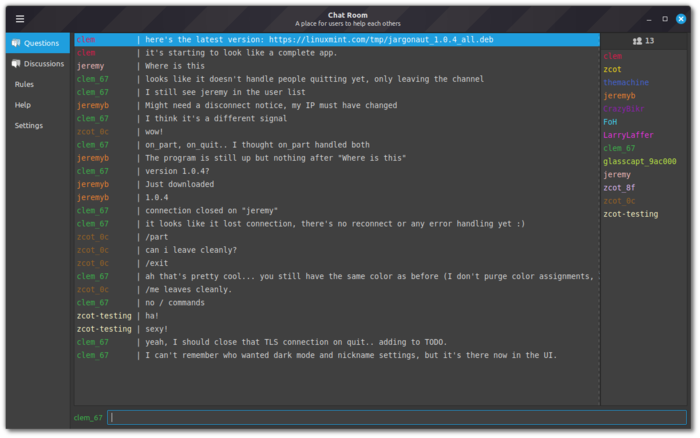The width and height of the screenshot is (700, 438).
Task: Focus the message input field
Action: tap(396, 417)
